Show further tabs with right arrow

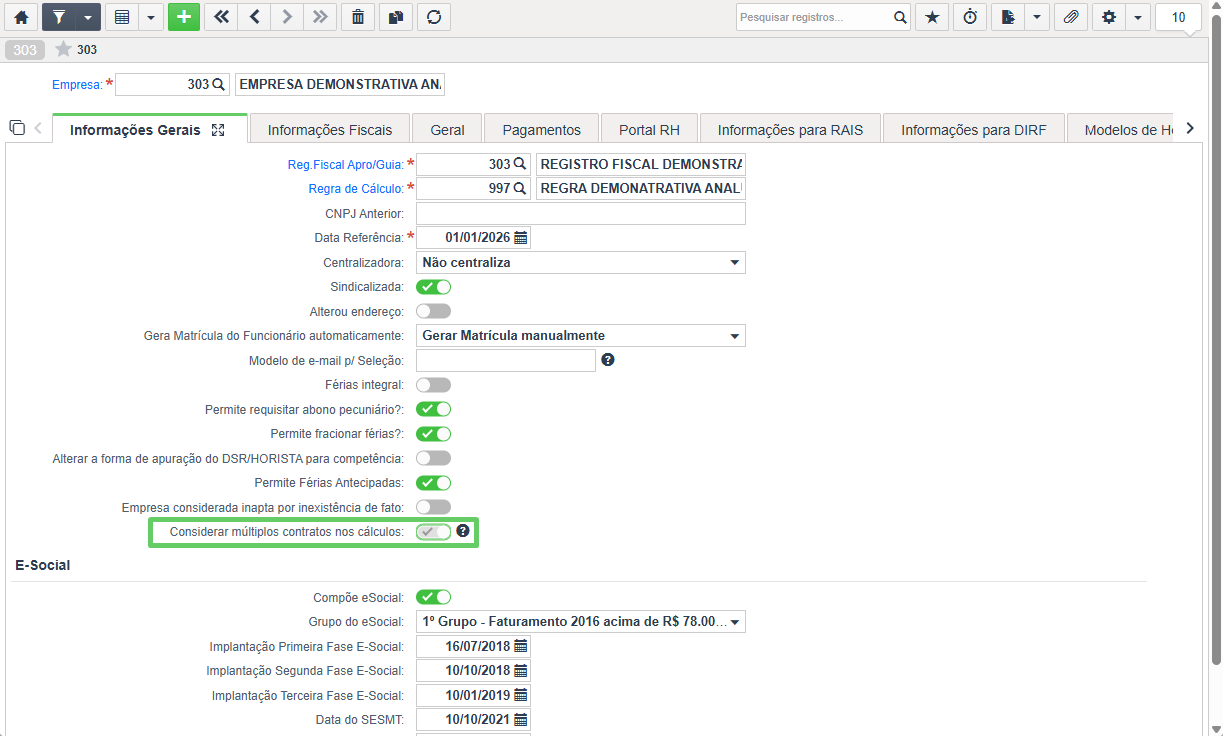click(x=1189, y=127)
